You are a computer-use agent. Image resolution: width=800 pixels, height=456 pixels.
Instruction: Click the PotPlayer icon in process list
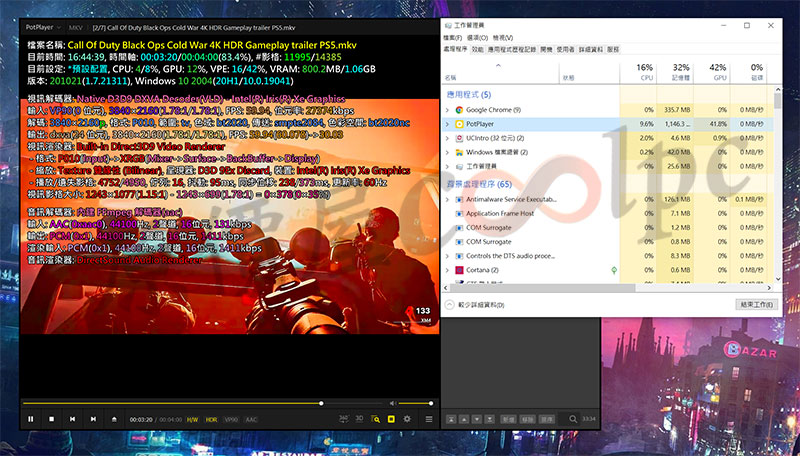(x=459, y=124)
